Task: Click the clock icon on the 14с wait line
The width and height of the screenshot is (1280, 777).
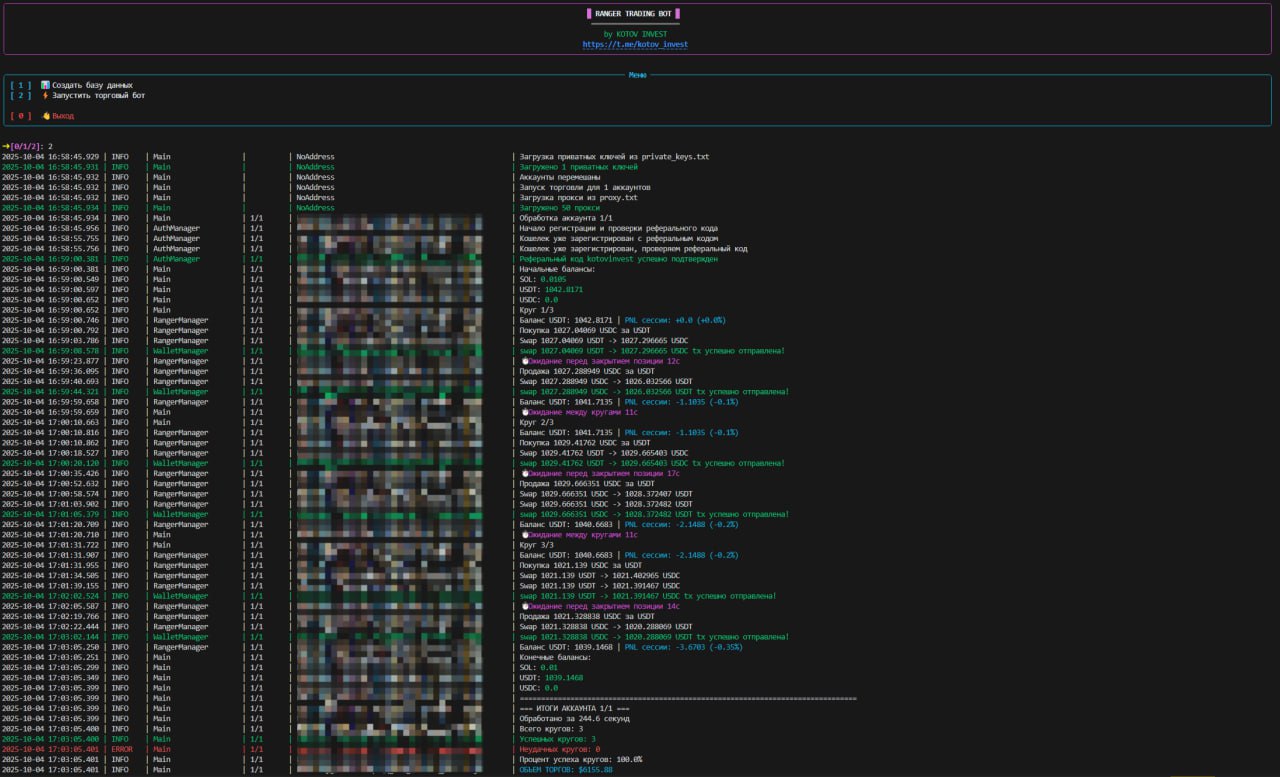Action: 524,606
